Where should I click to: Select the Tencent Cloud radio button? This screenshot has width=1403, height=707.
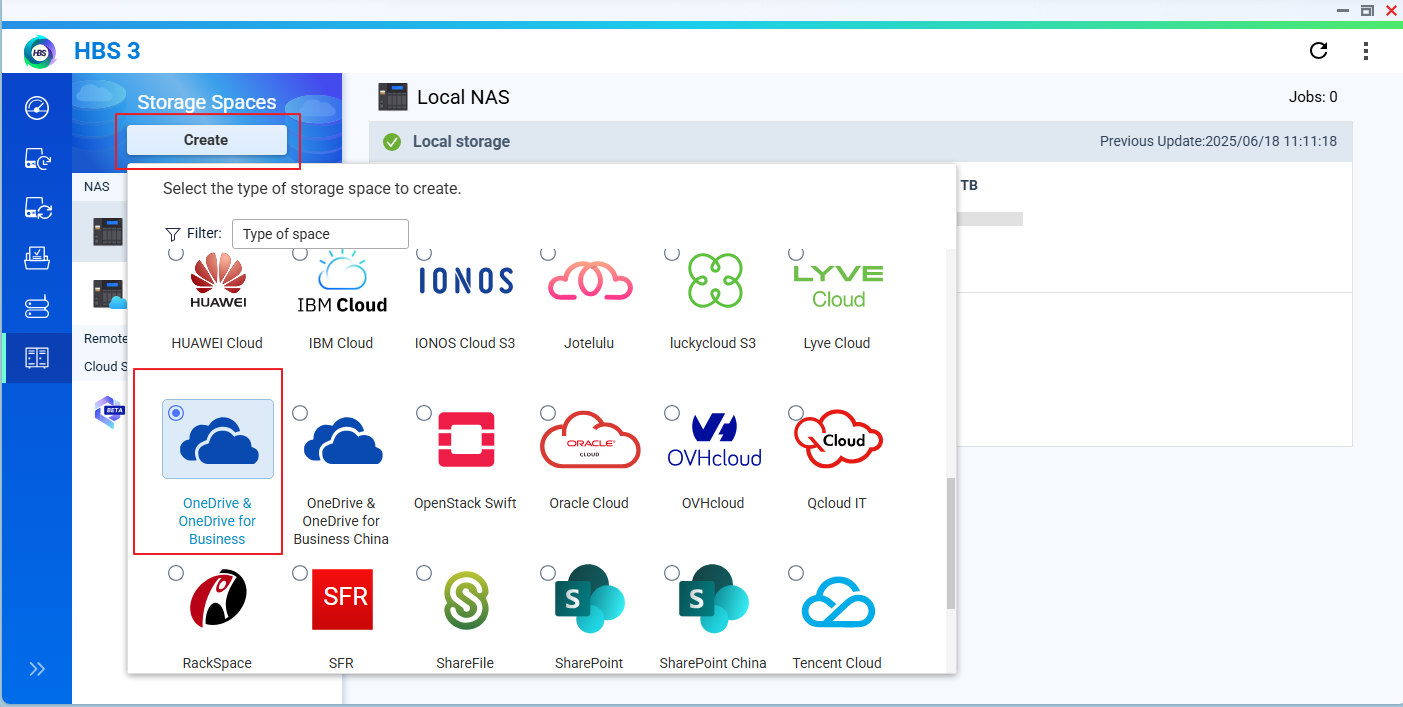(x=796, y=573)
